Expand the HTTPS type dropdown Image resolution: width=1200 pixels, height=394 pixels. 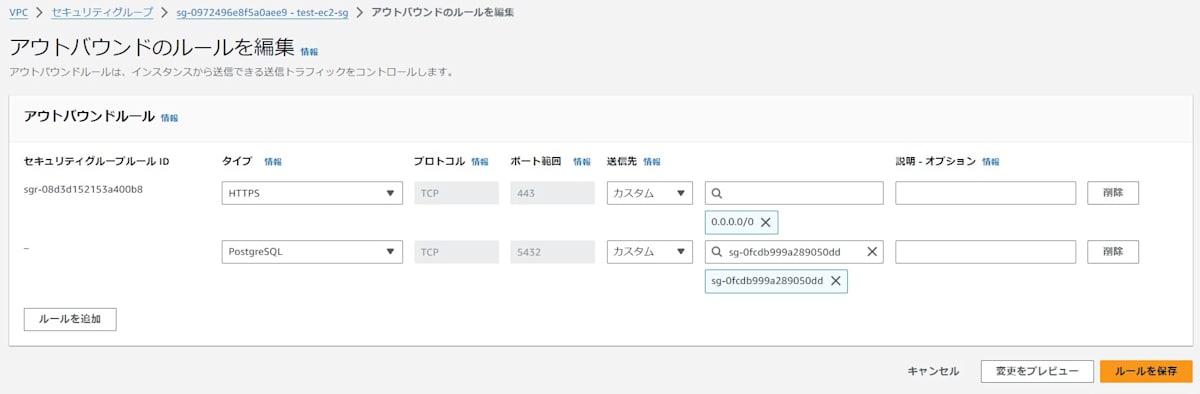pyautogui.click(x=312, y=193)
